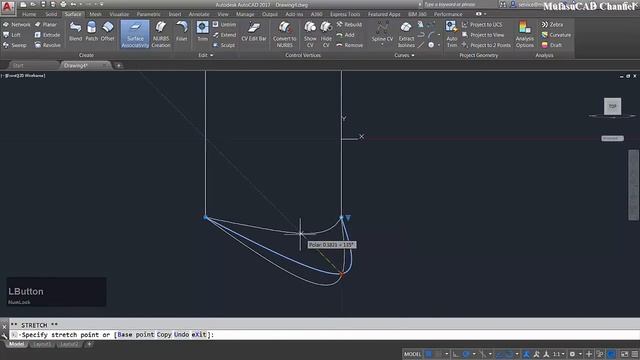Click Convert to NURBS
The image size is (640, 360).
click(x=284, y=35)
